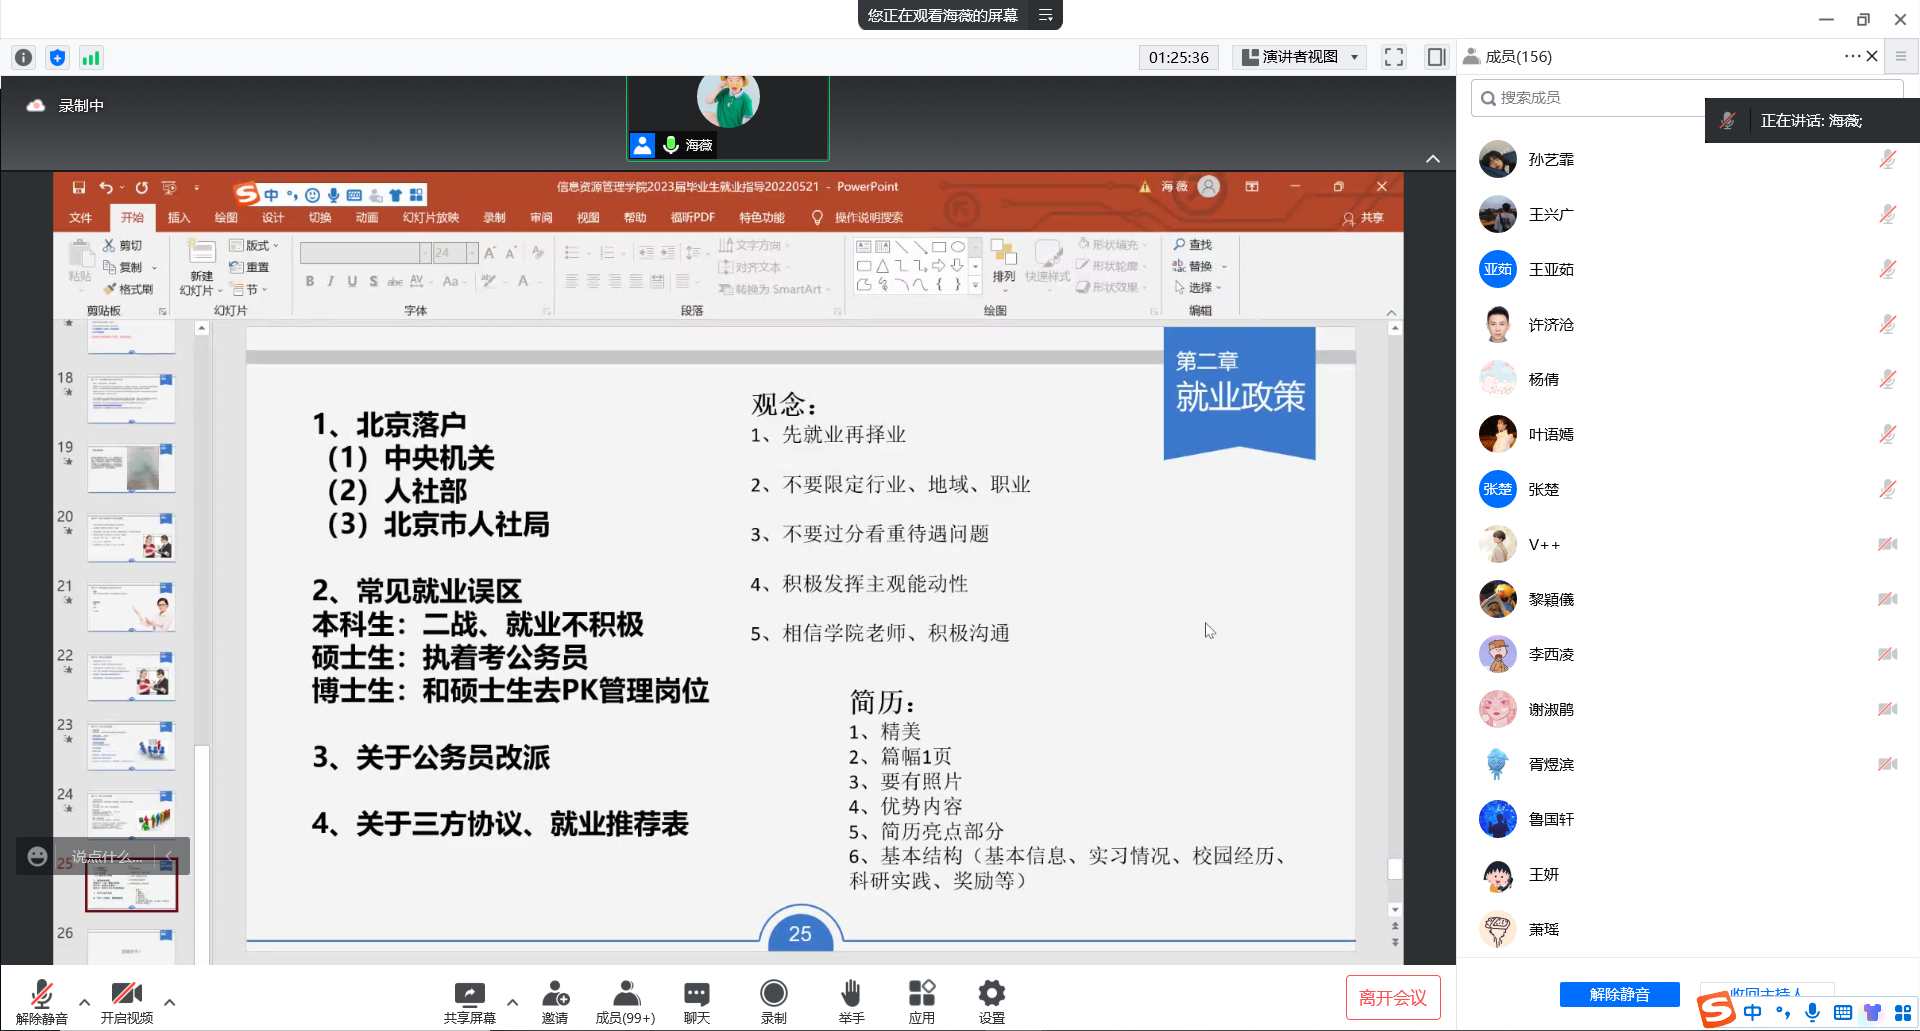Click the 解除静音 blue button
The image size is (1920, 1031).
pyautogui.click(x=1620, y=994)
